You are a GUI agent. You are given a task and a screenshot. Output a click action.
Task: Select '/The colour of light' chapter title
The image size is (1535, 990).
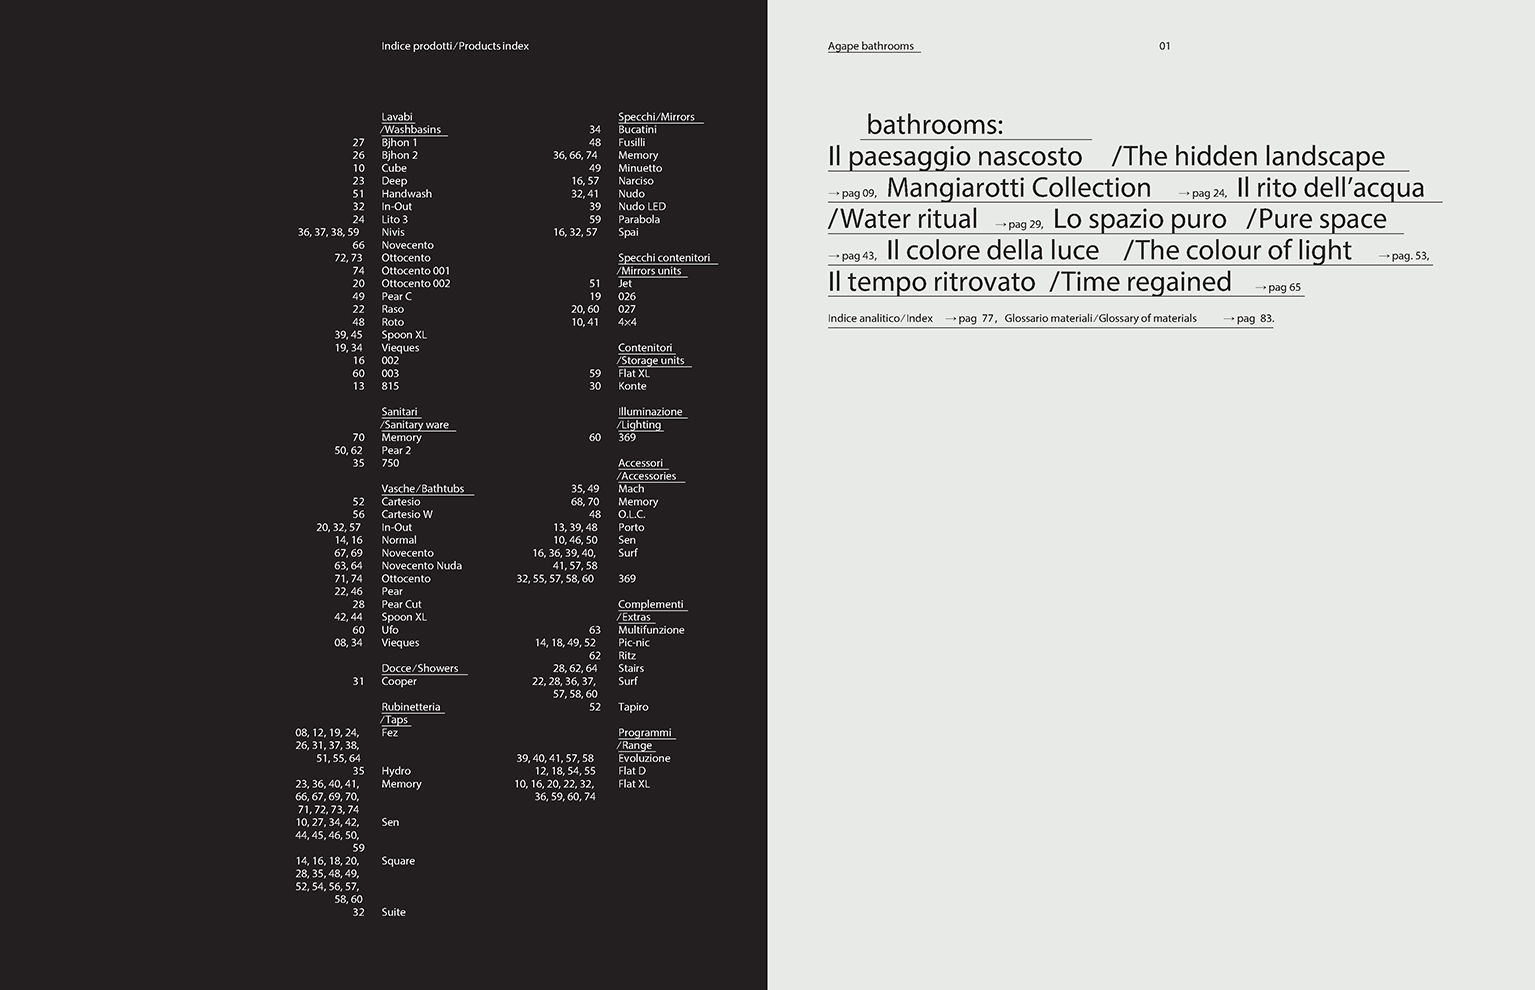1238,250
